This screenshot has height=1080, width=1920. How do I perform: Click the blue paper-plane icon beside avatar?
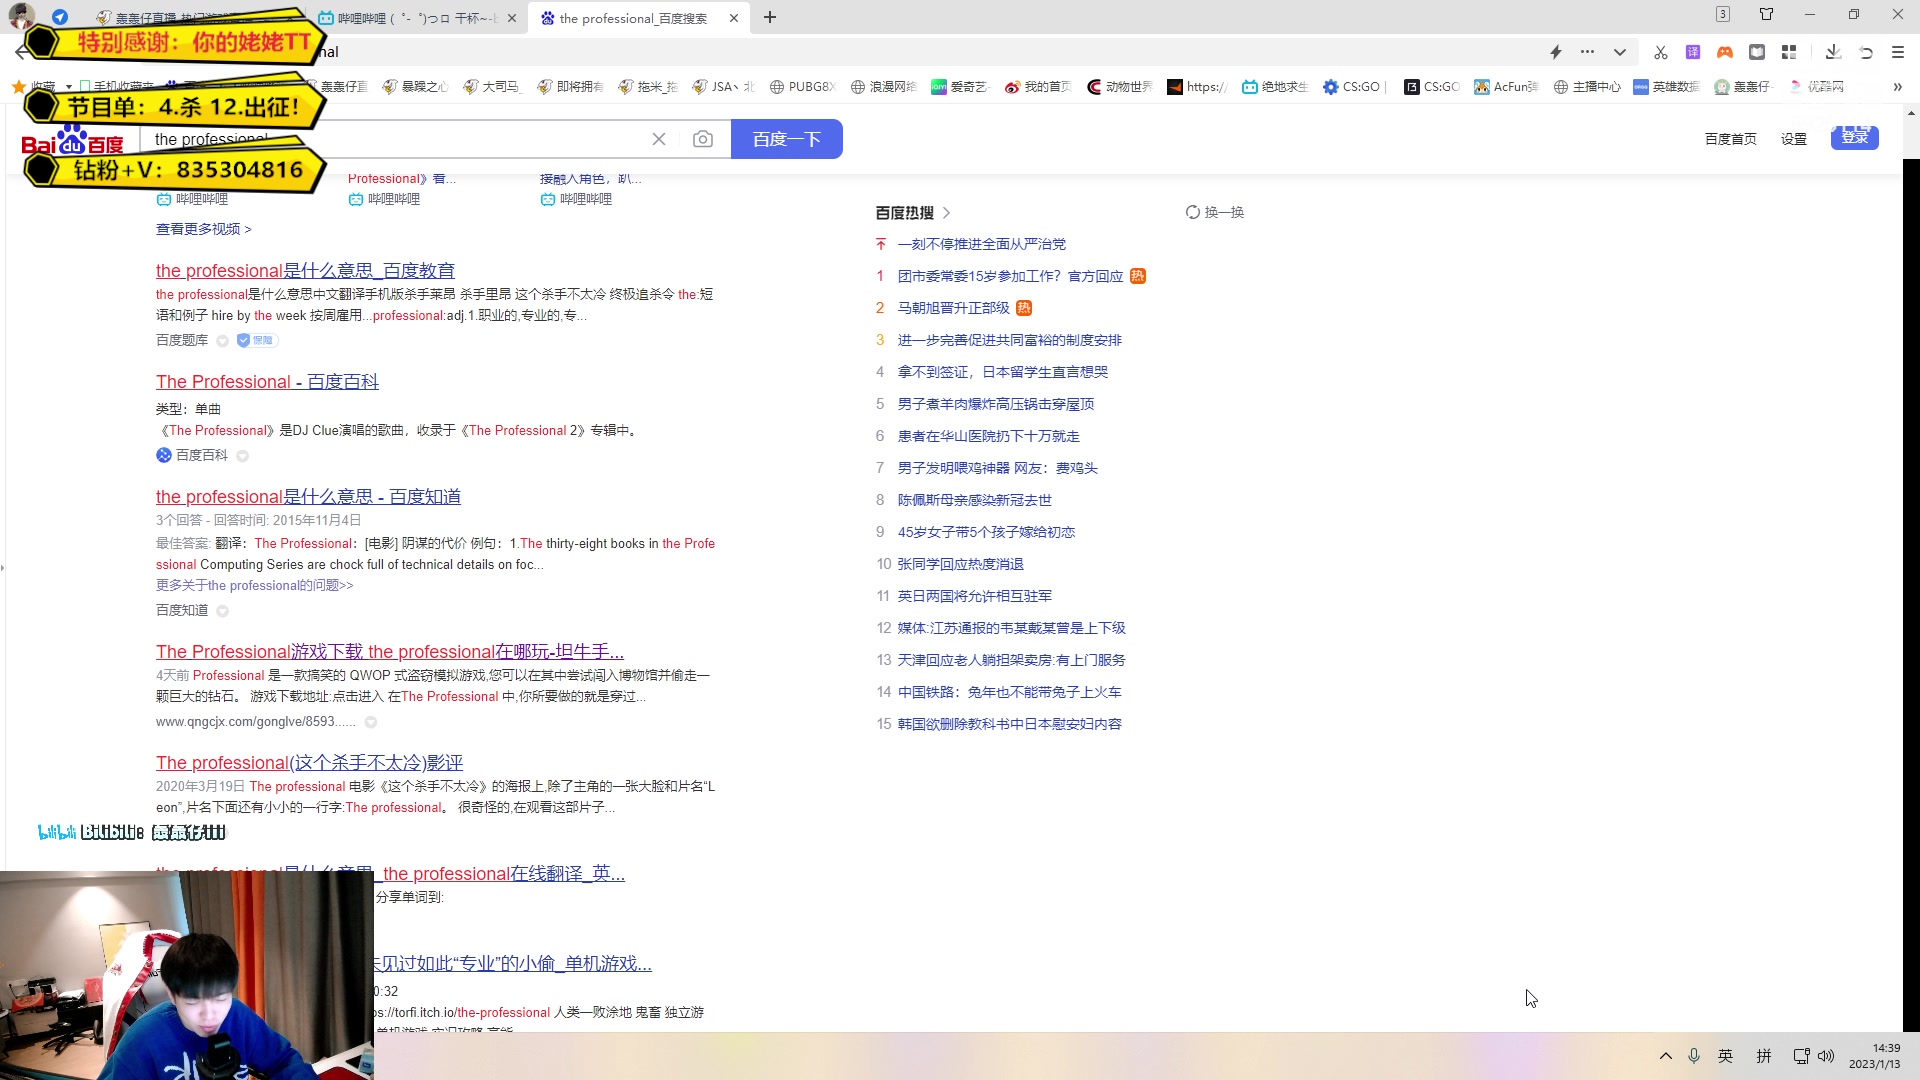60,17
